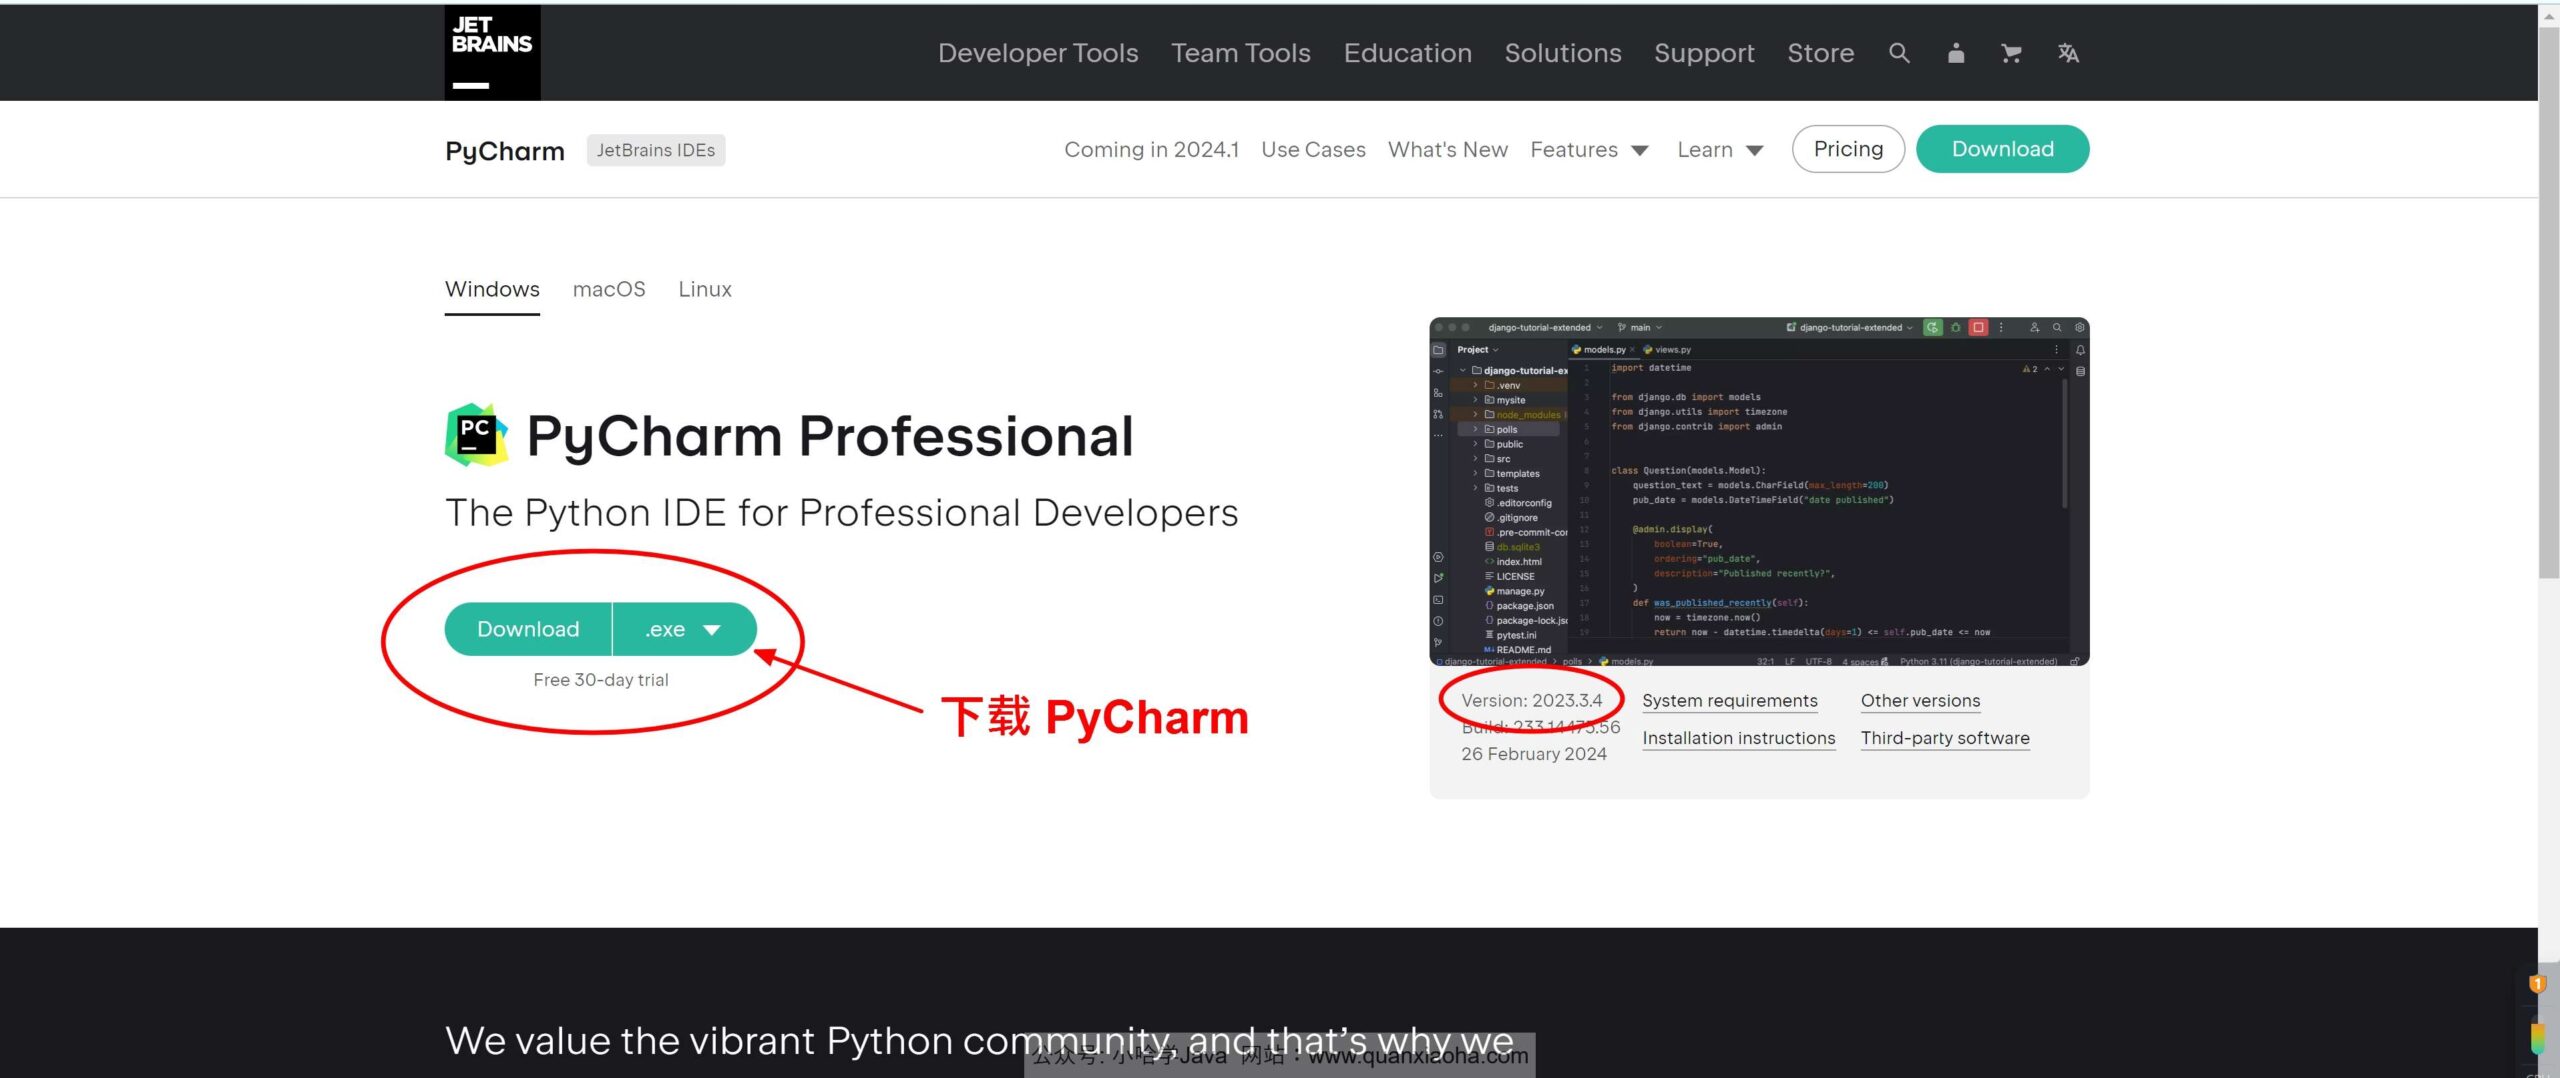Viewport: 2560px width, 1078px height.
Task: Open the account profile icon
Action: pos(1956,53)
